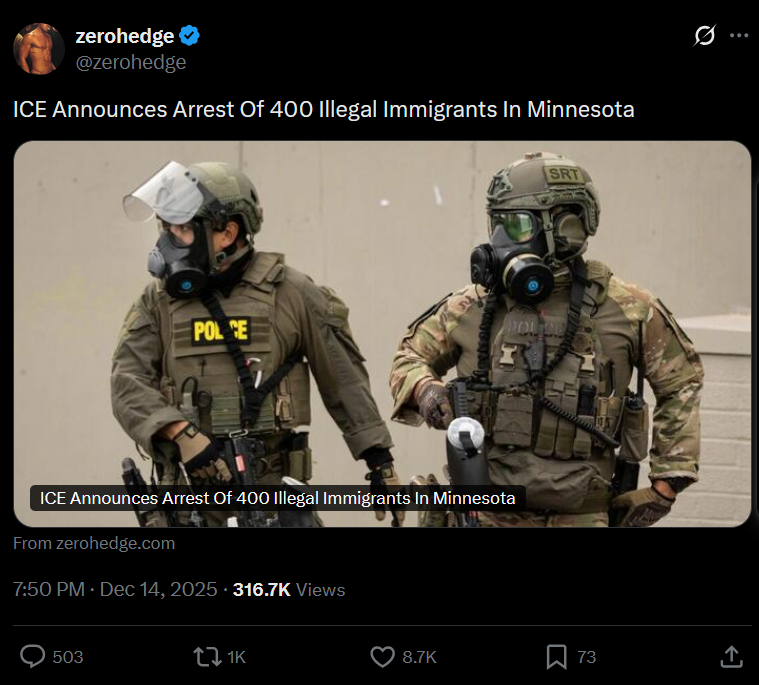Click the 7:50 PM Dec 14, 2025 timestamp
This screenshot has height=685, width=759.
[115, 590]
